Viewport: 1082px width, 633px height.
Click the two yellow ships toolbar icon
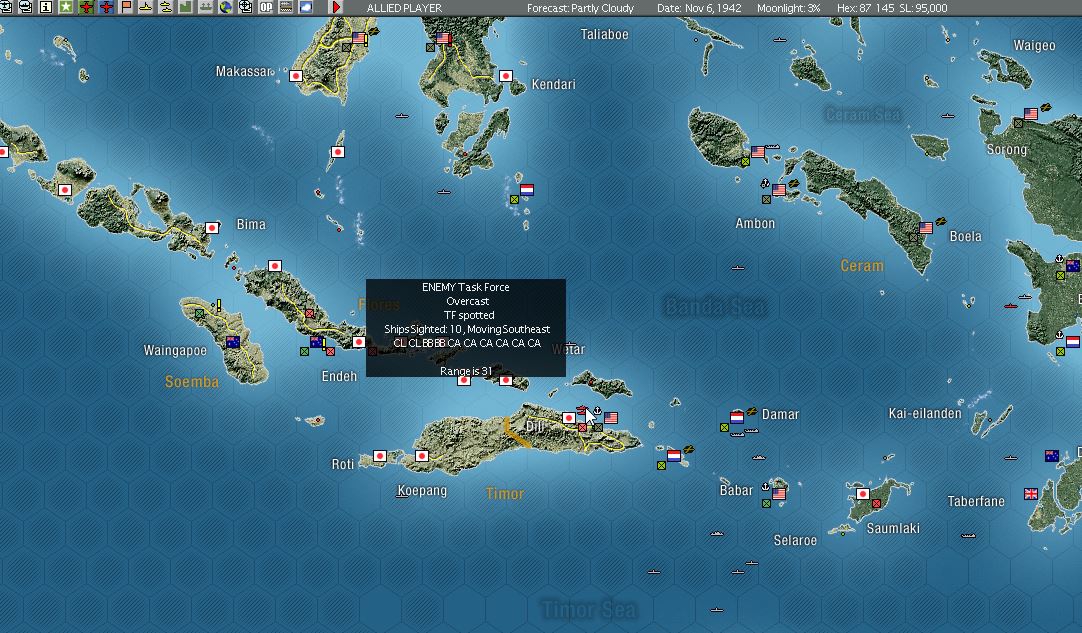[x=166, y=8]
